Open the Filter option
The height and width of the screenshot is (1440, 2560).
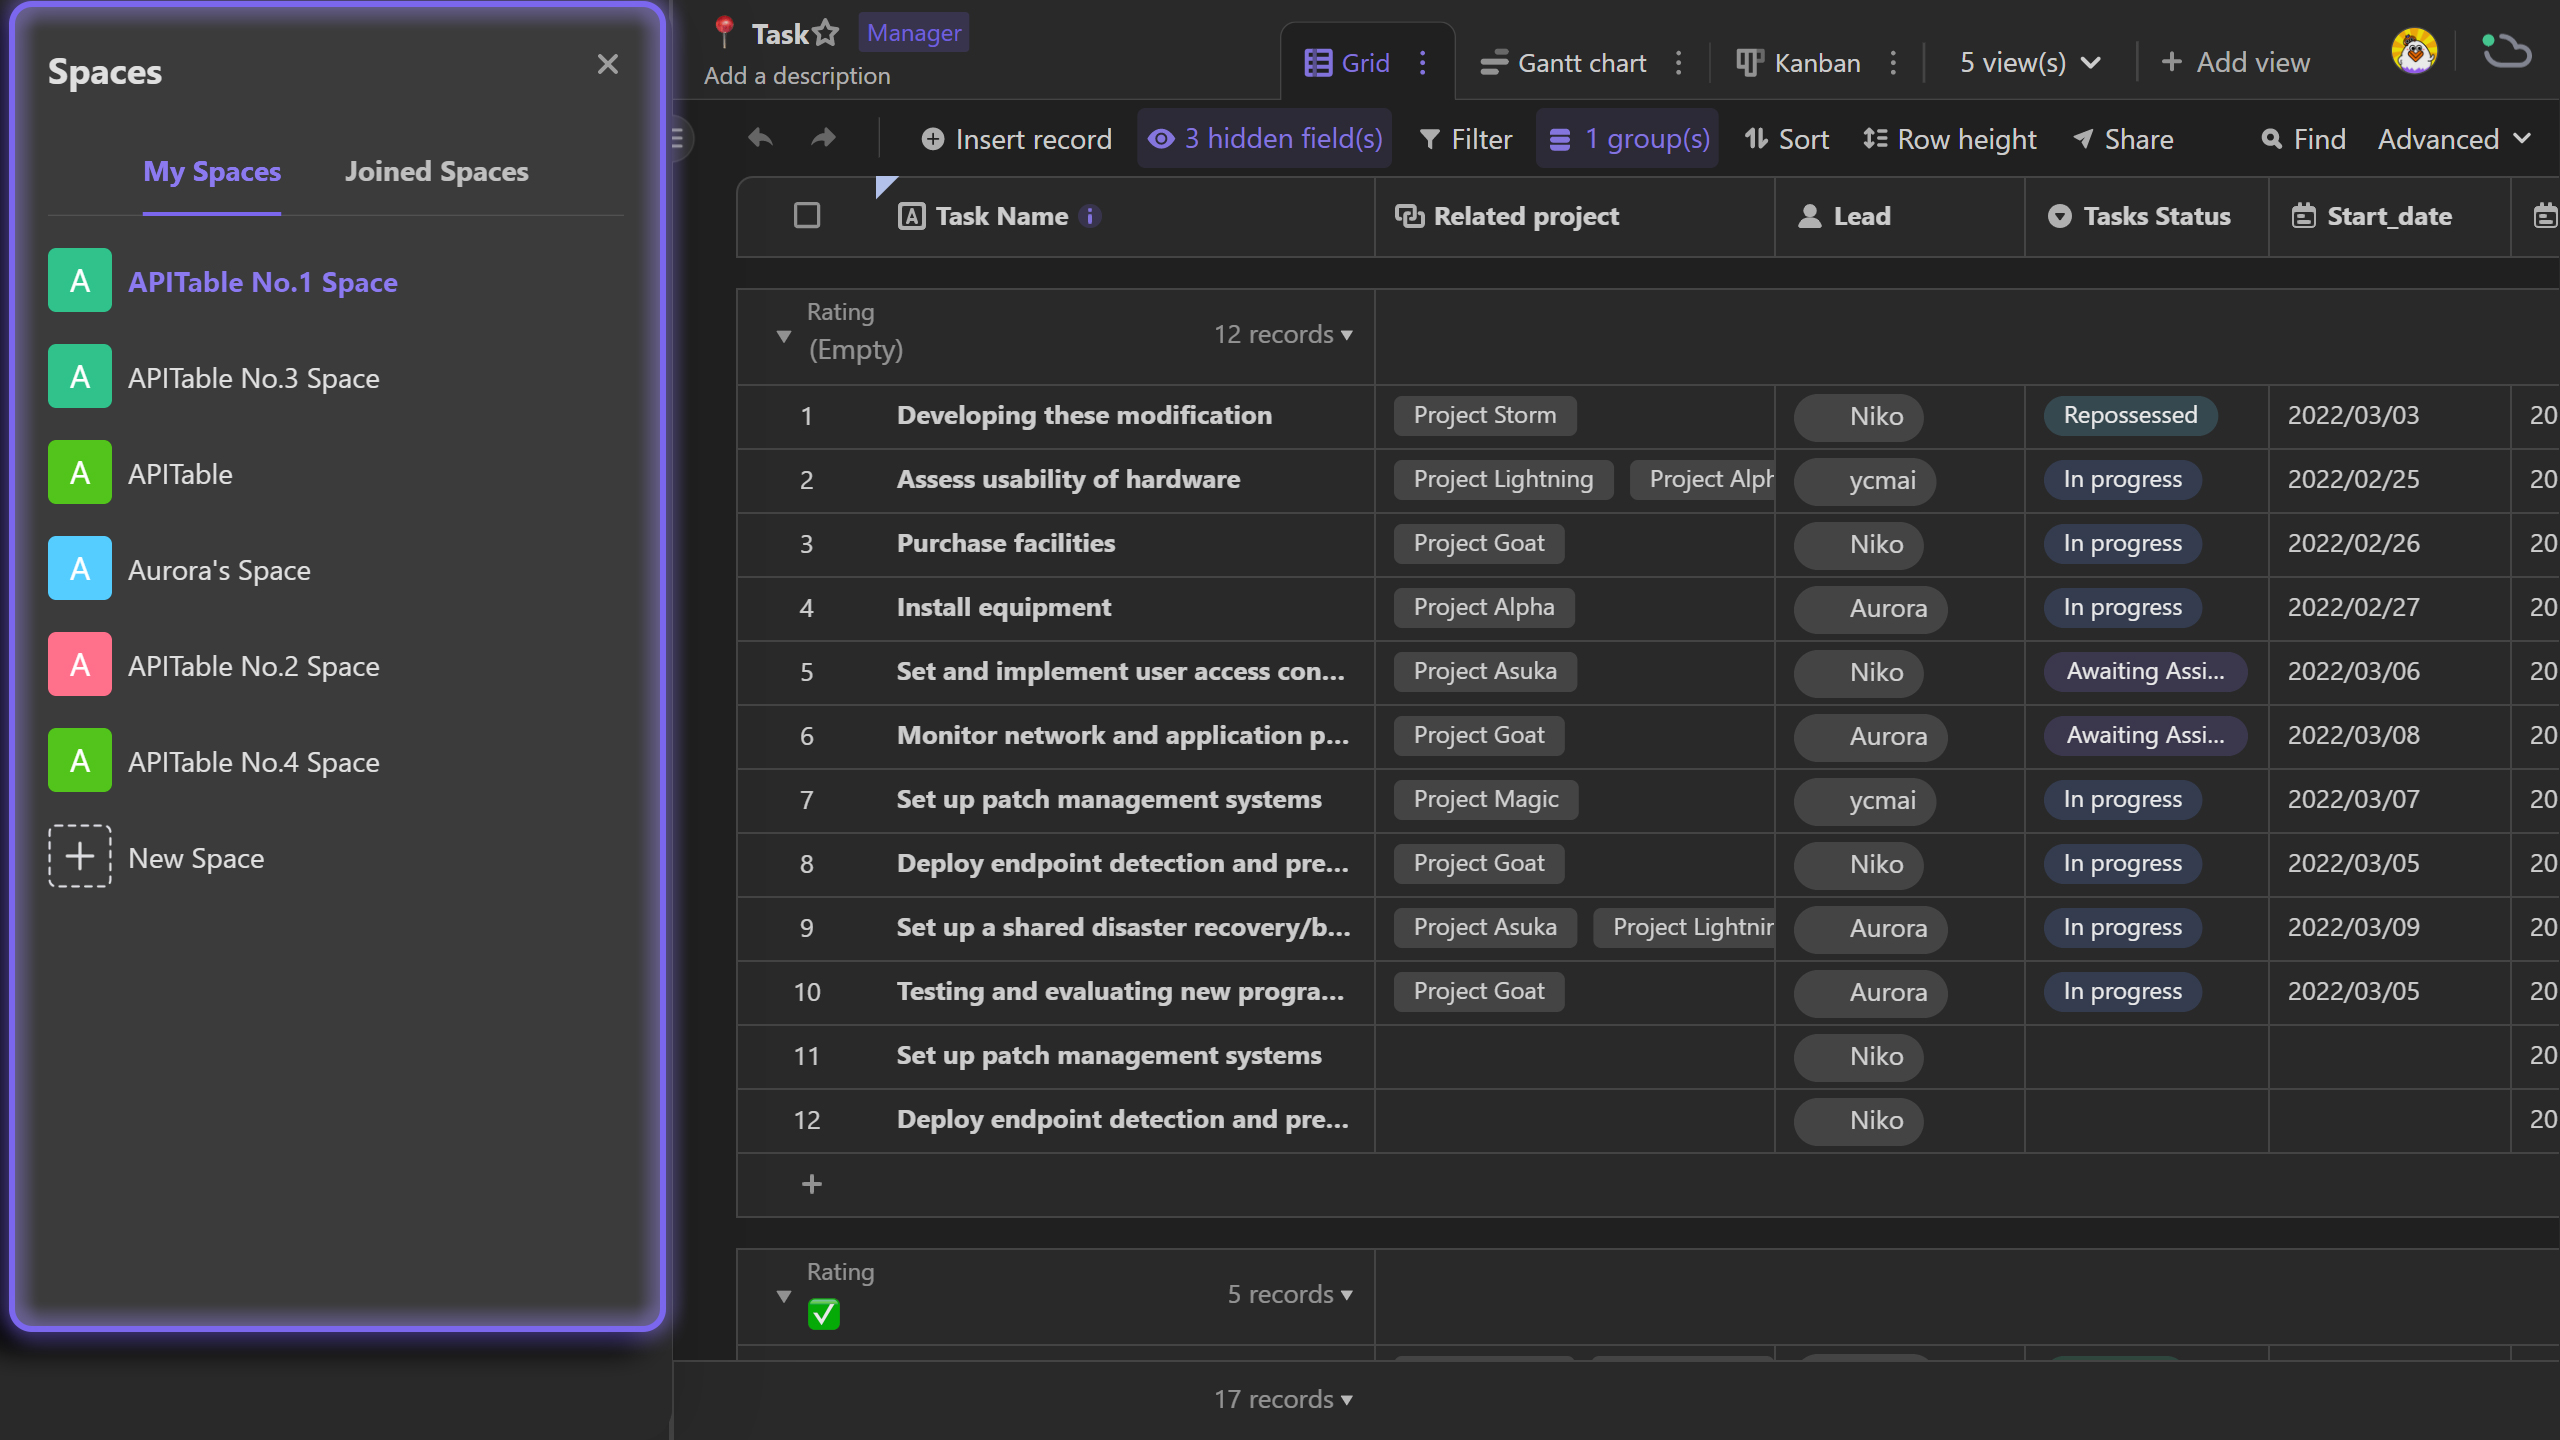[x=1466, y=139]
